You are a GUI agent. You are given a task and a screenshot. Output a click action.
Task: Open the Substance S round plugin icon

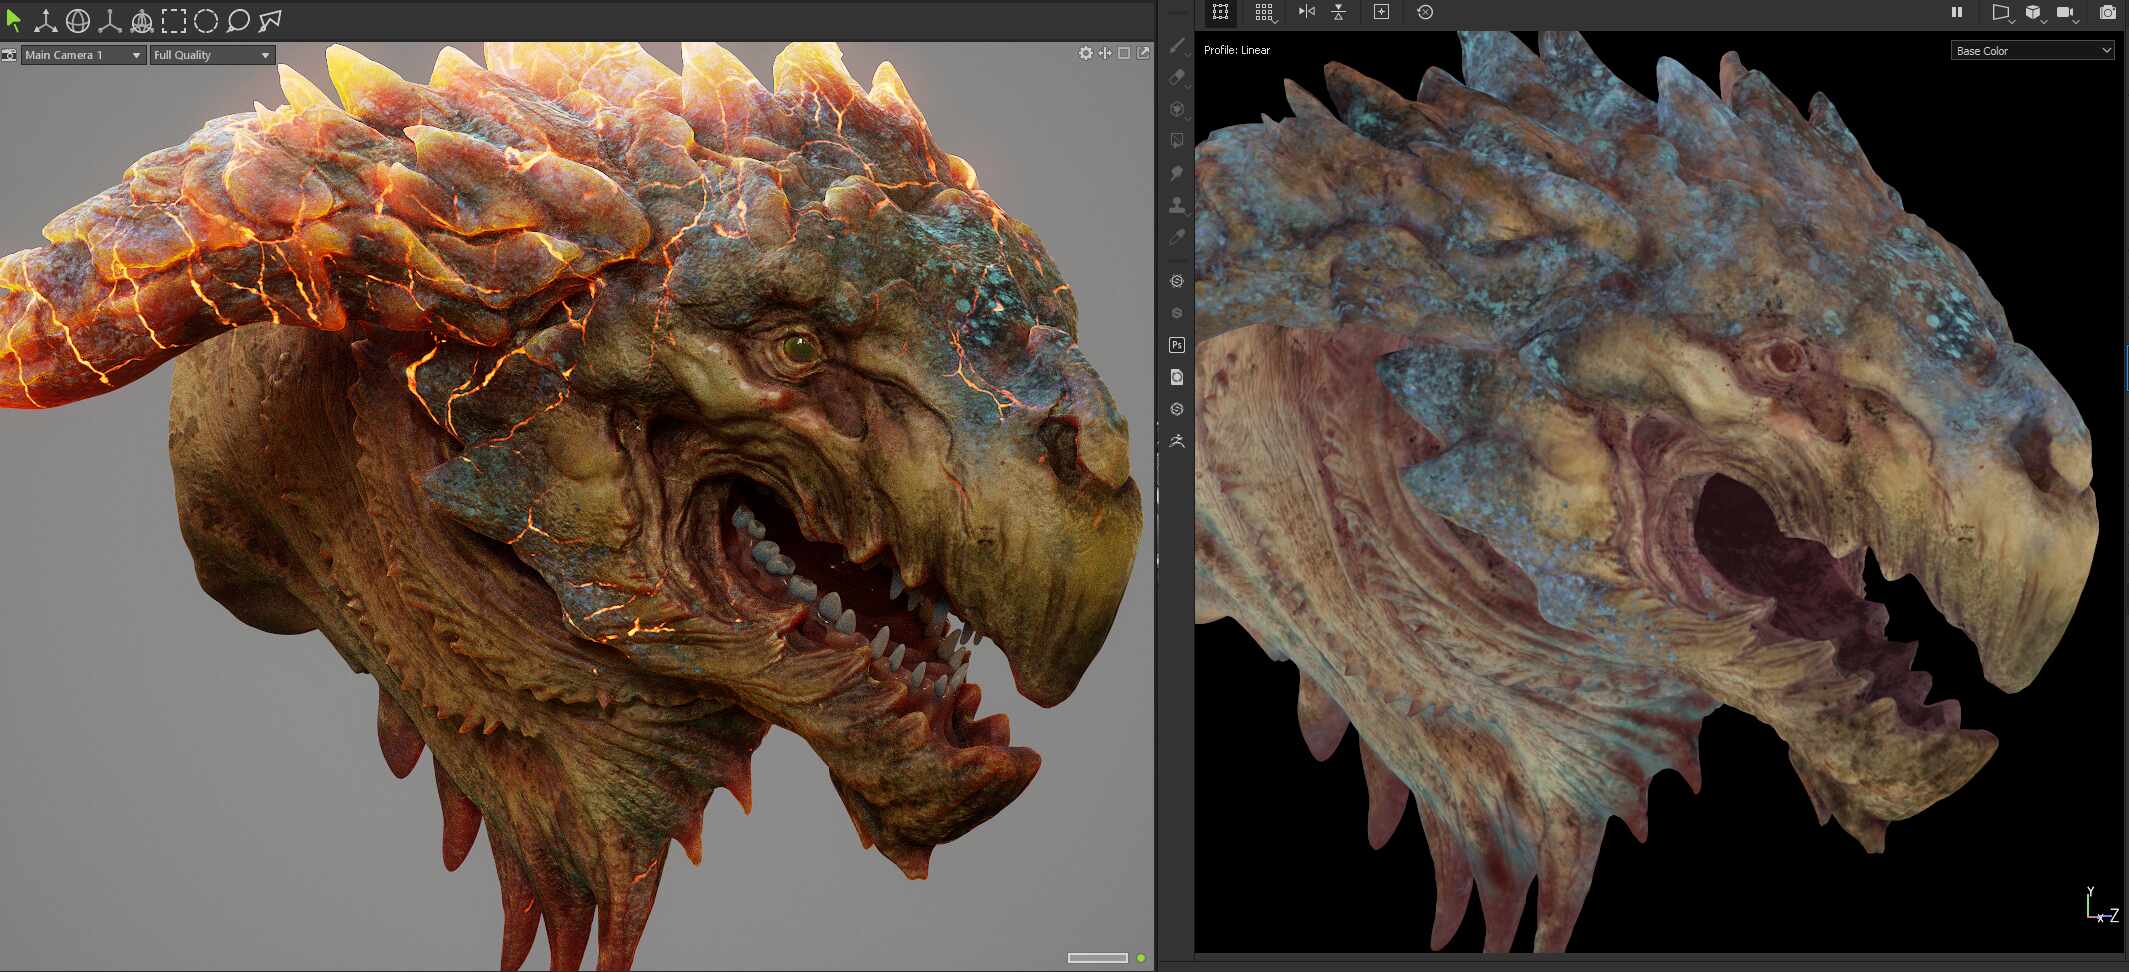(x=1177, y=313)
